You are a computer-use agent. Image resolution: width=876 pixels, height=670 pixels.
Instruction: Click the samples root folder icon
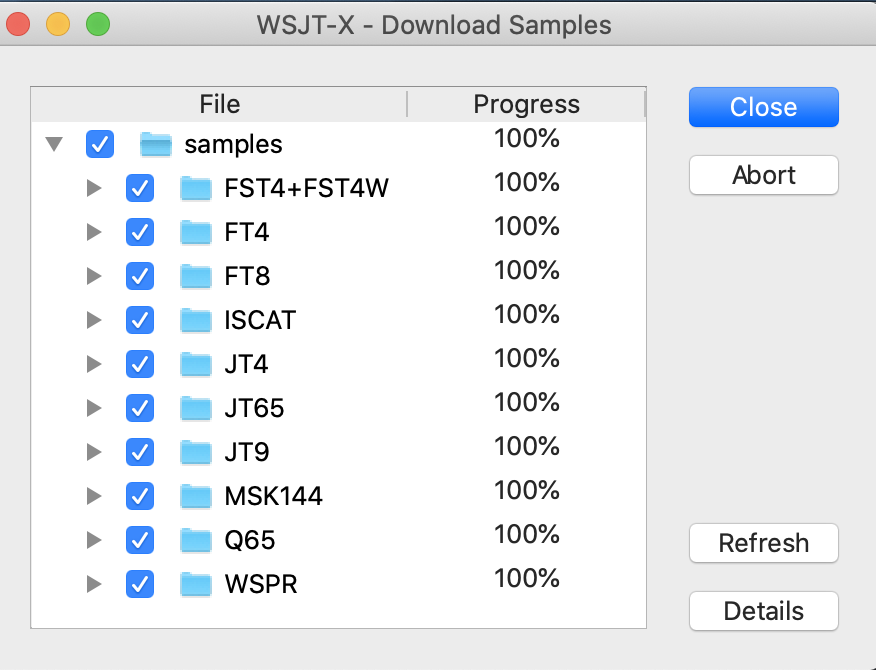point(156,145)
